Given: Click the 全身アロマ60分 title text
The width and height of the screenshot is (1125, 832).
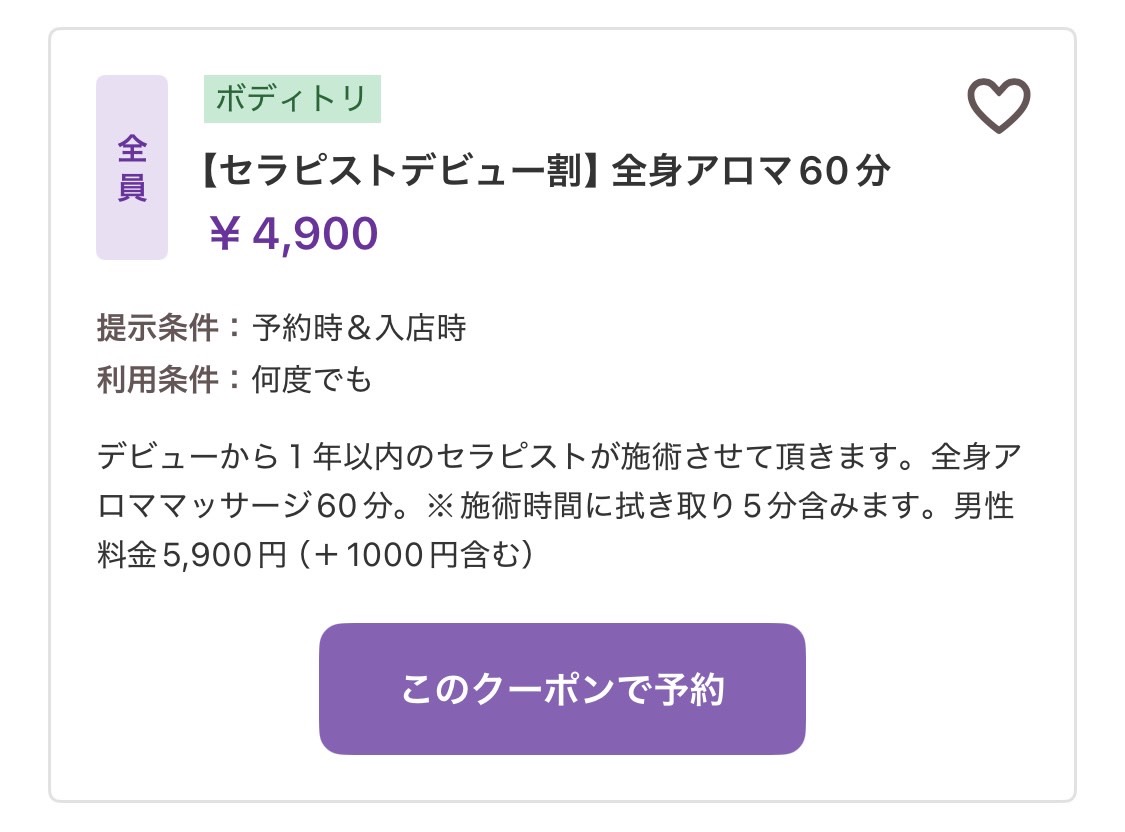Looking at the screenshot, I should [x=749, y=172].
